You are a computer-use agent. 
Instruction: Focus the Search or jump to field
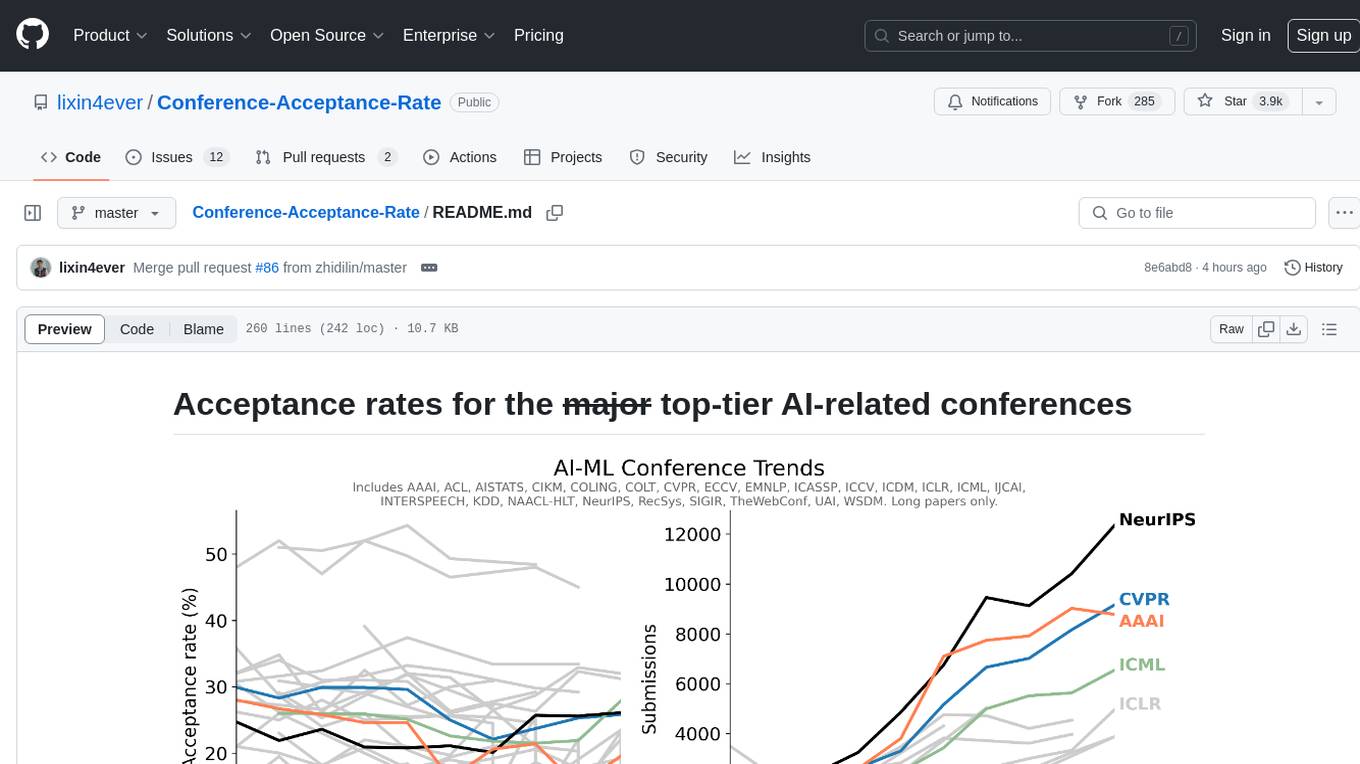pyautogui.click(x=1030, y=36)
